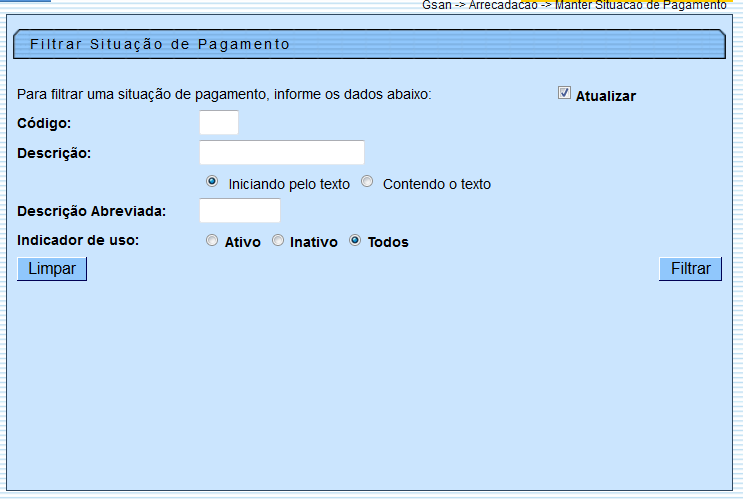Click the blue tab at top-left corner
Viewport: 743px width, 499px height.
pyautogui.click(x=25, y=3)
